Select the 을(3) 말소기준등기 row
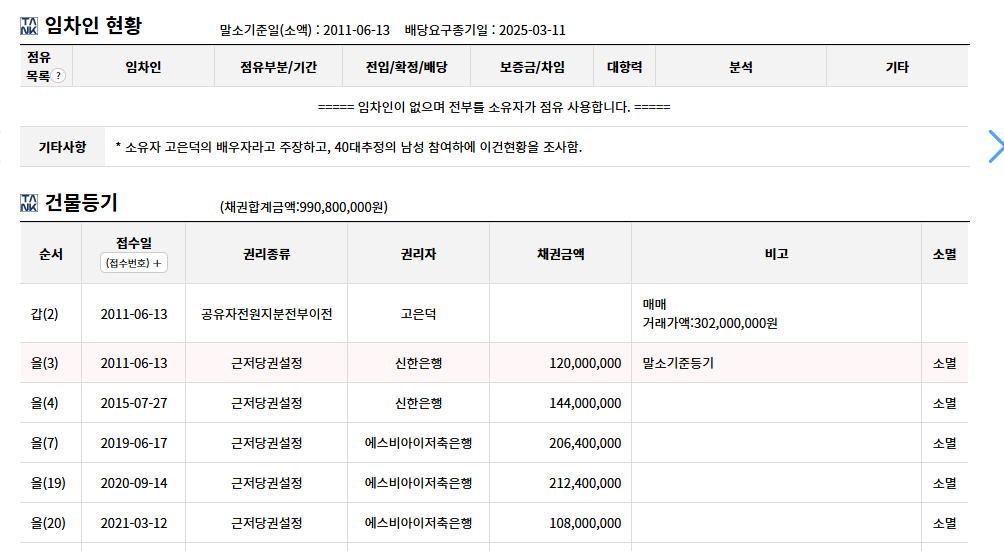This screenshot has width=1004, height=551. pyautogui.click(x=494, y=363)
